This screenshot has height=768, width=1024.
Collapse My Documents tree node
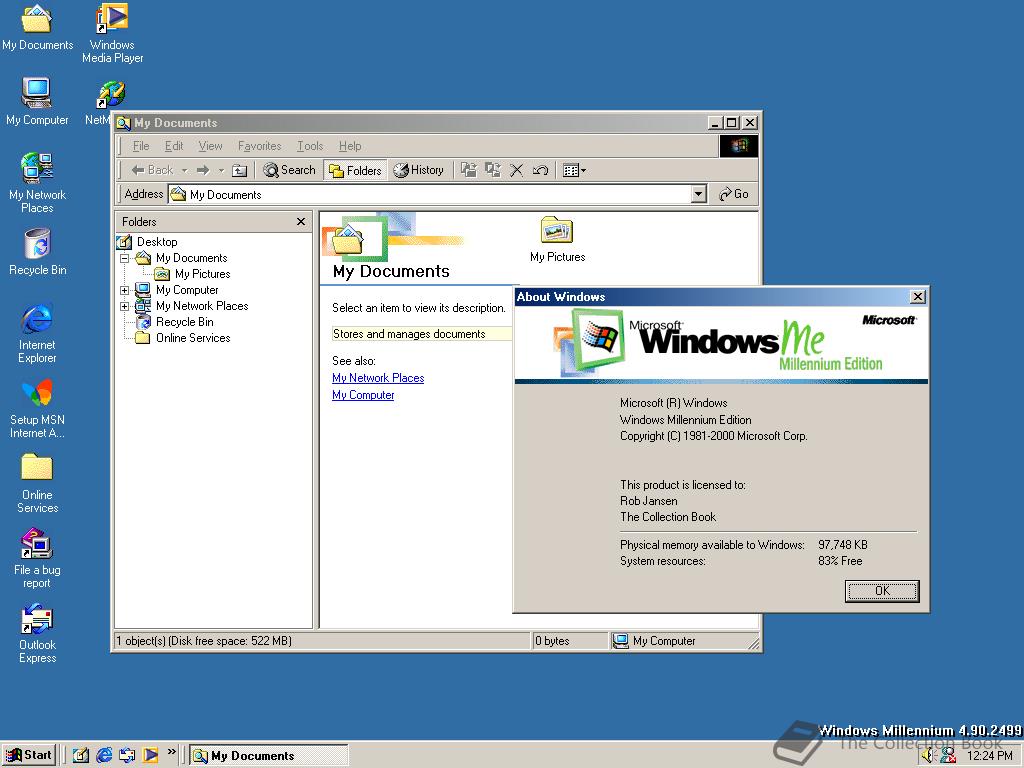pyautogui.click(x=124, y=258)
